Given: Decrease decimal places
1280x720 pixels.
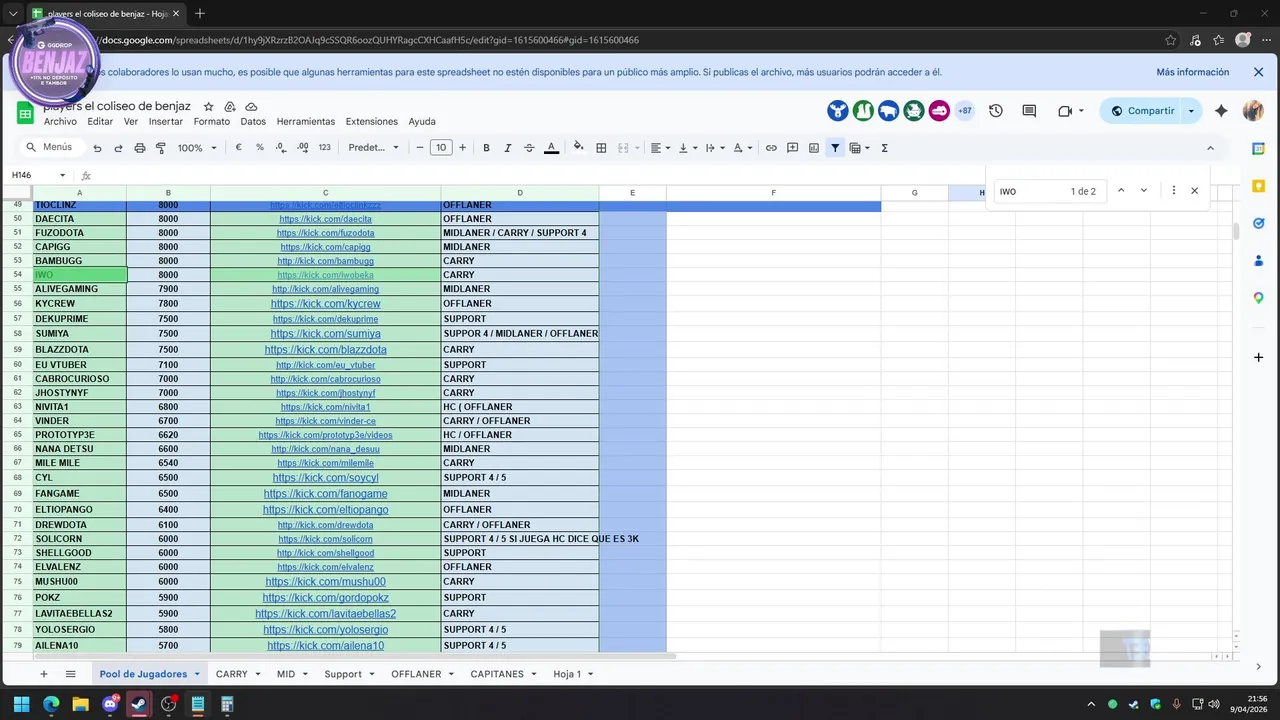Looking at the screenshot, I should coord(281,148).
